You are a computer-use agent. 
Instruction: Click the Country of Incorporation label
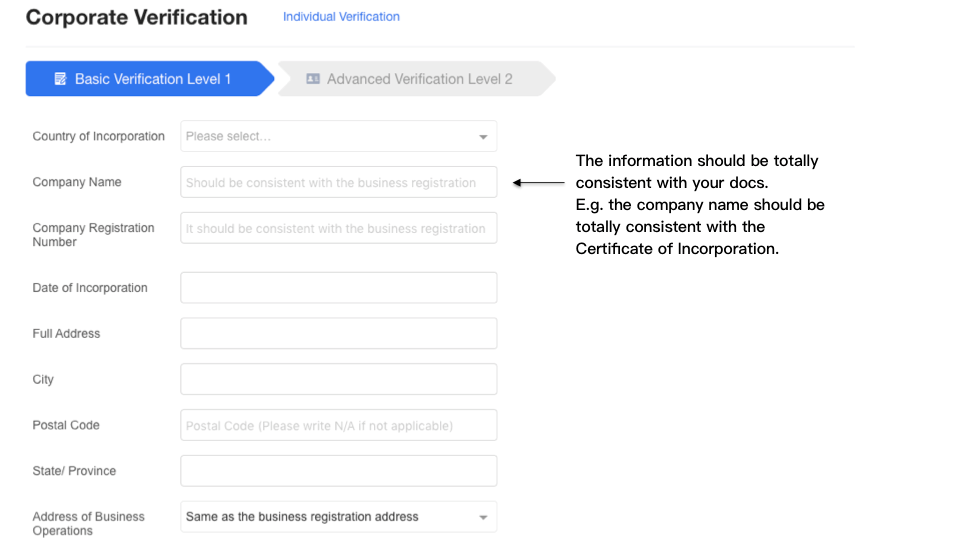coord(98,136)
